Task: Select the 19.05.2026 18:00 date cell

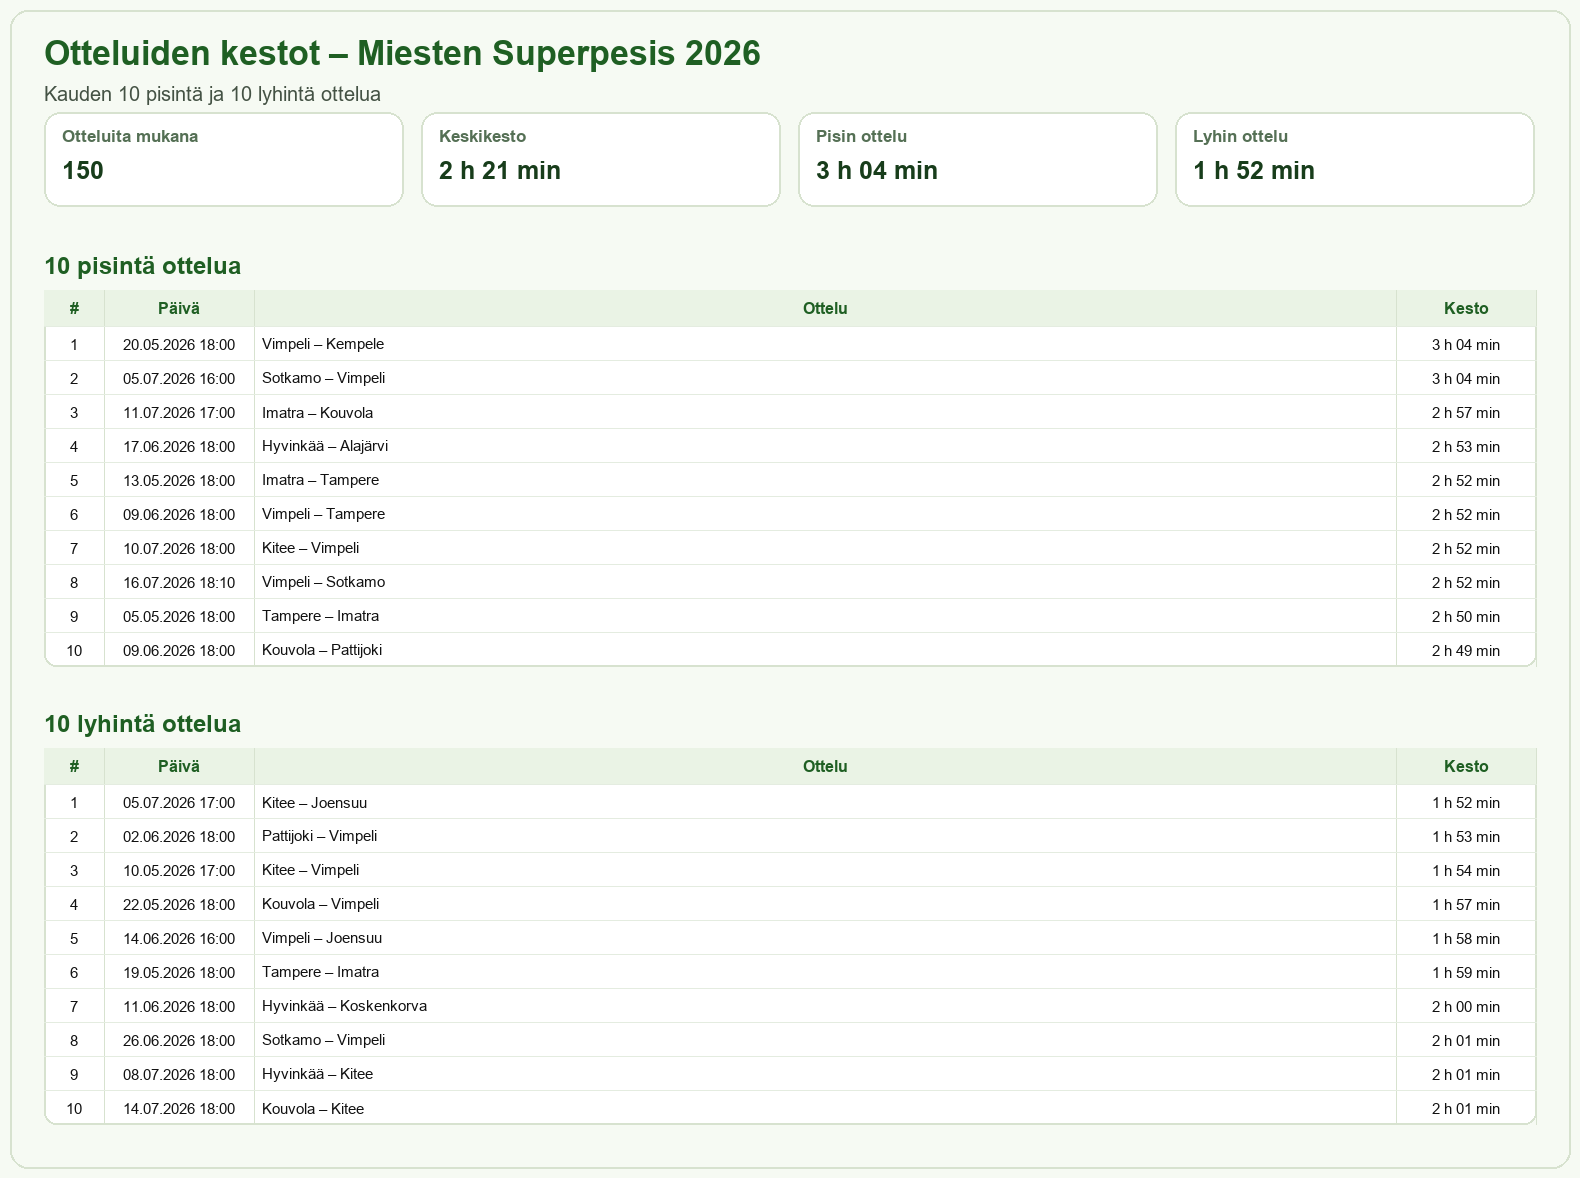Action: click(x=179, y=972)
